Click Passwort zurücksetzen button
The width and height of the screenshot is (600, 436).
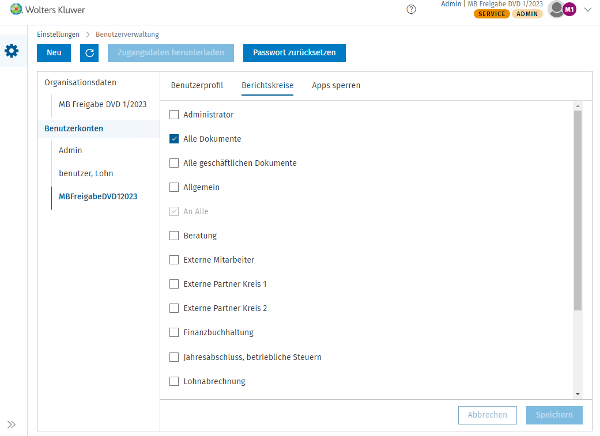pos(294,53)
